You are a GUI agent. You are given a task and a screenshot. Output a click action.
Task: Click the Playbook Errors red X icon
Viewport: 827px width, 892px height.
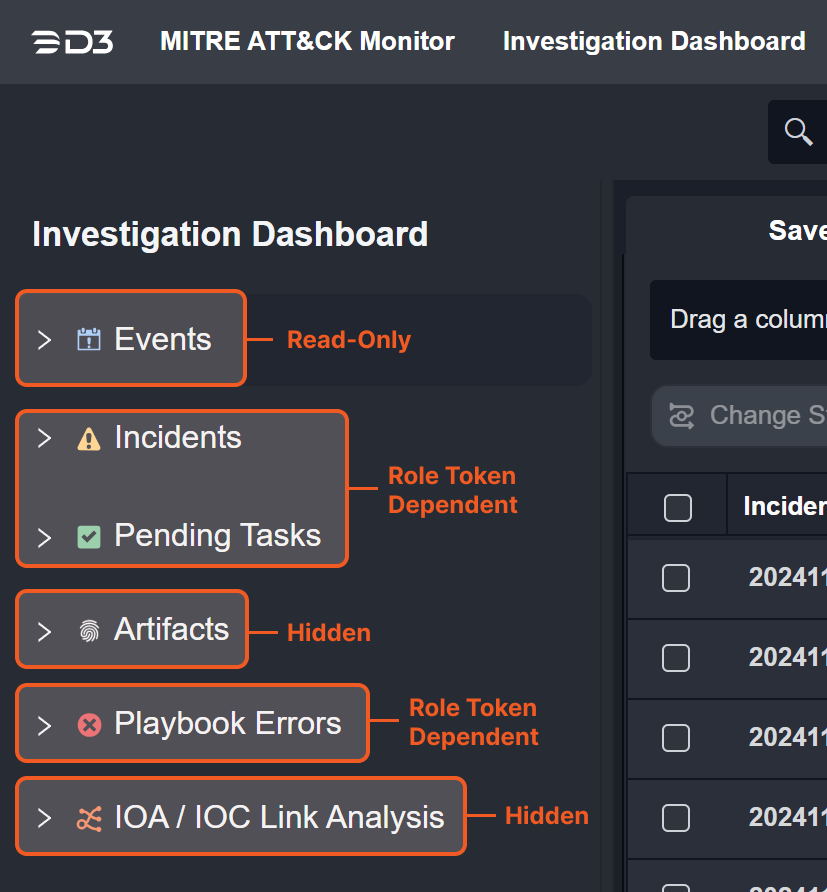coord(89,725)
